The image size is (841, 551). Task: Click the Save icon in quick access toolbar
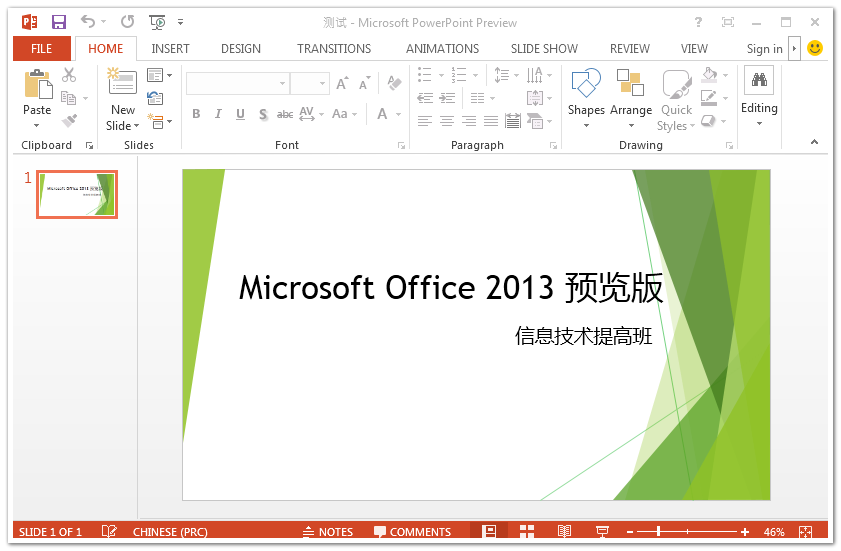pos(58,22)
